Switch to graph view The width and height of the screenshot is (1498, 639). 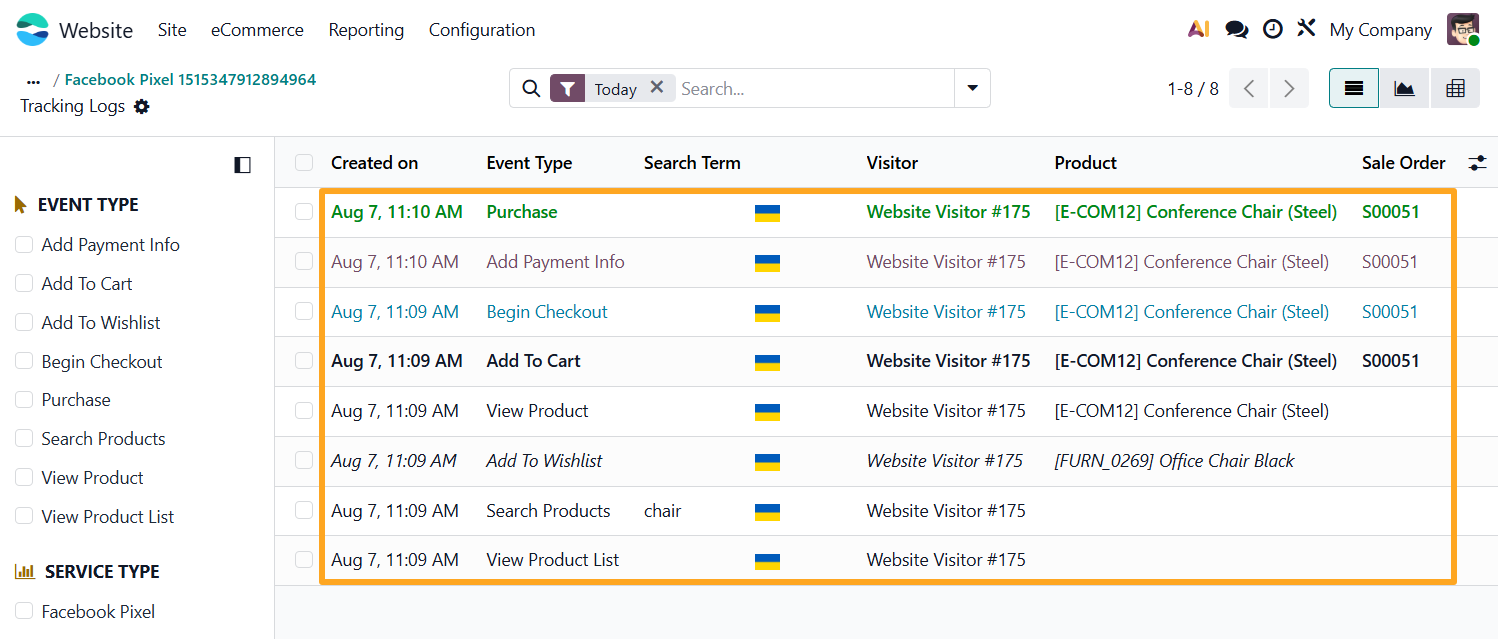click(1405, 88)
